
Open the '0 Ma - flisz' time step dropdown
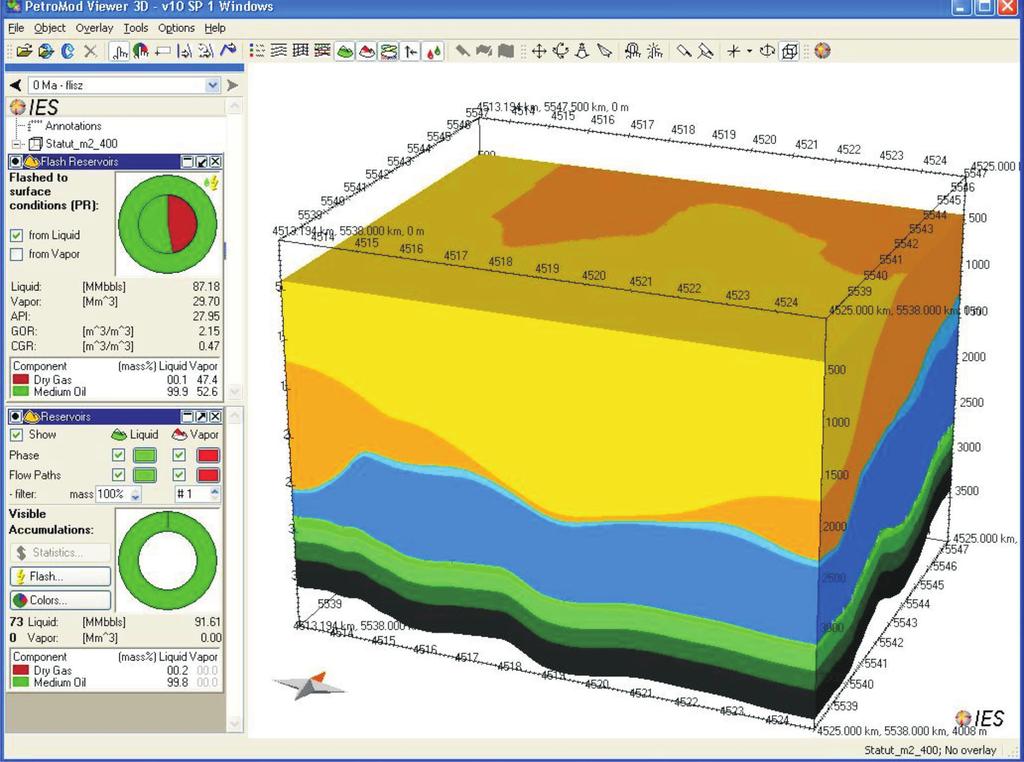[x=212, y=85]
